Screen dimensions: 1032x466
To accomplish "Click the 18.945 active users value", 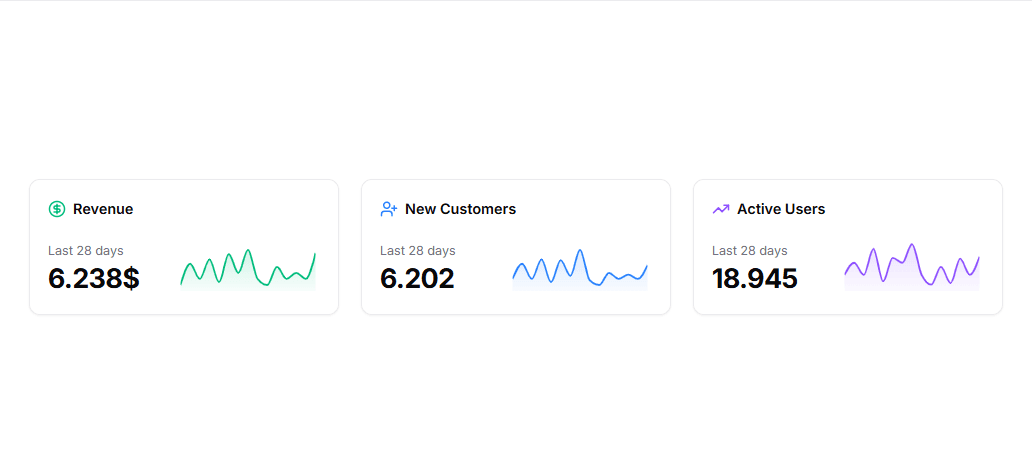I will pyautogui.click(x=755, y=278).
